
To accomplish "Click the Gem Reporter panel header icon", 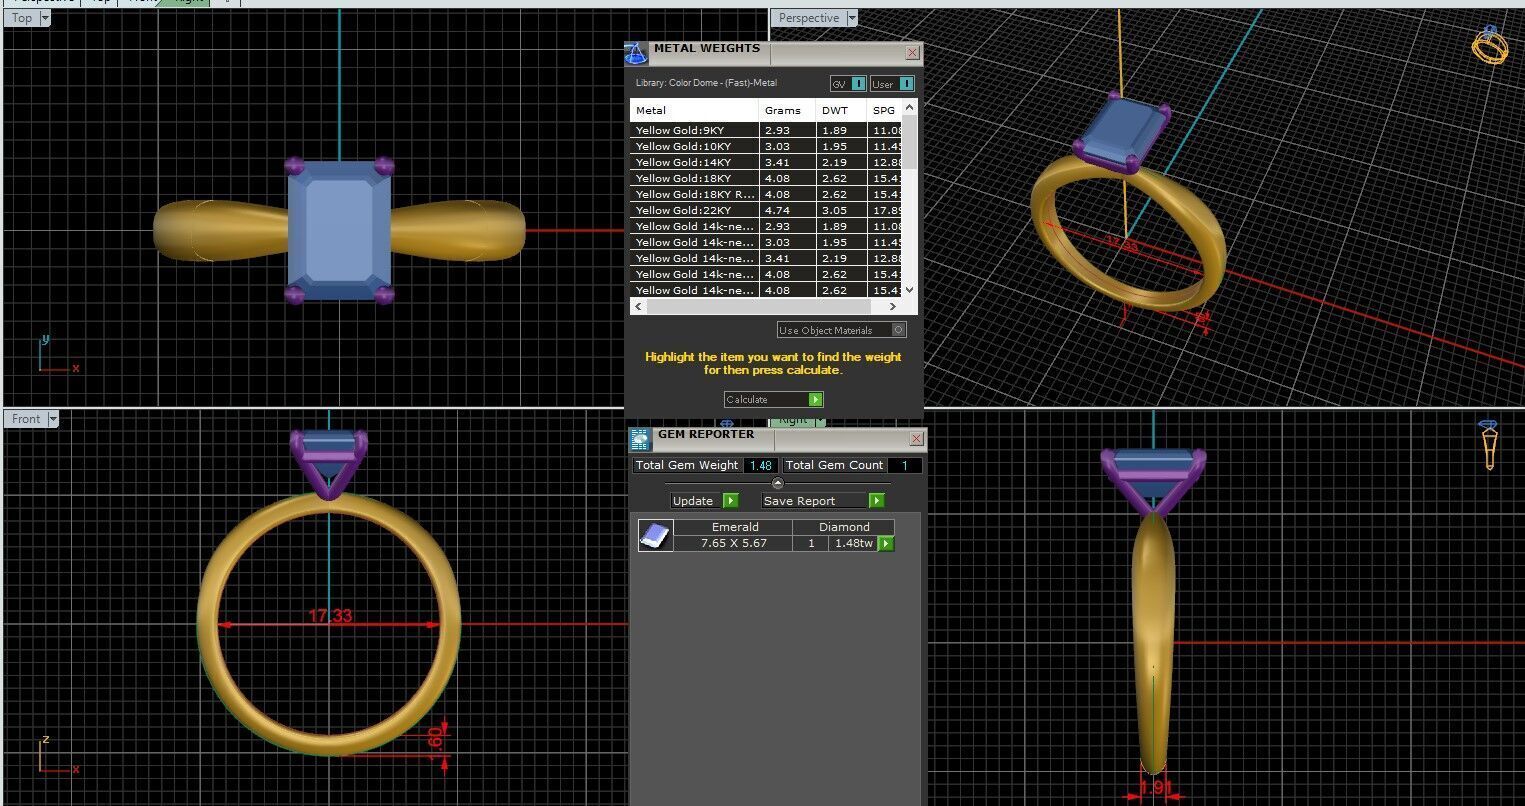I will pyautogui.click(x=640, y=439).
